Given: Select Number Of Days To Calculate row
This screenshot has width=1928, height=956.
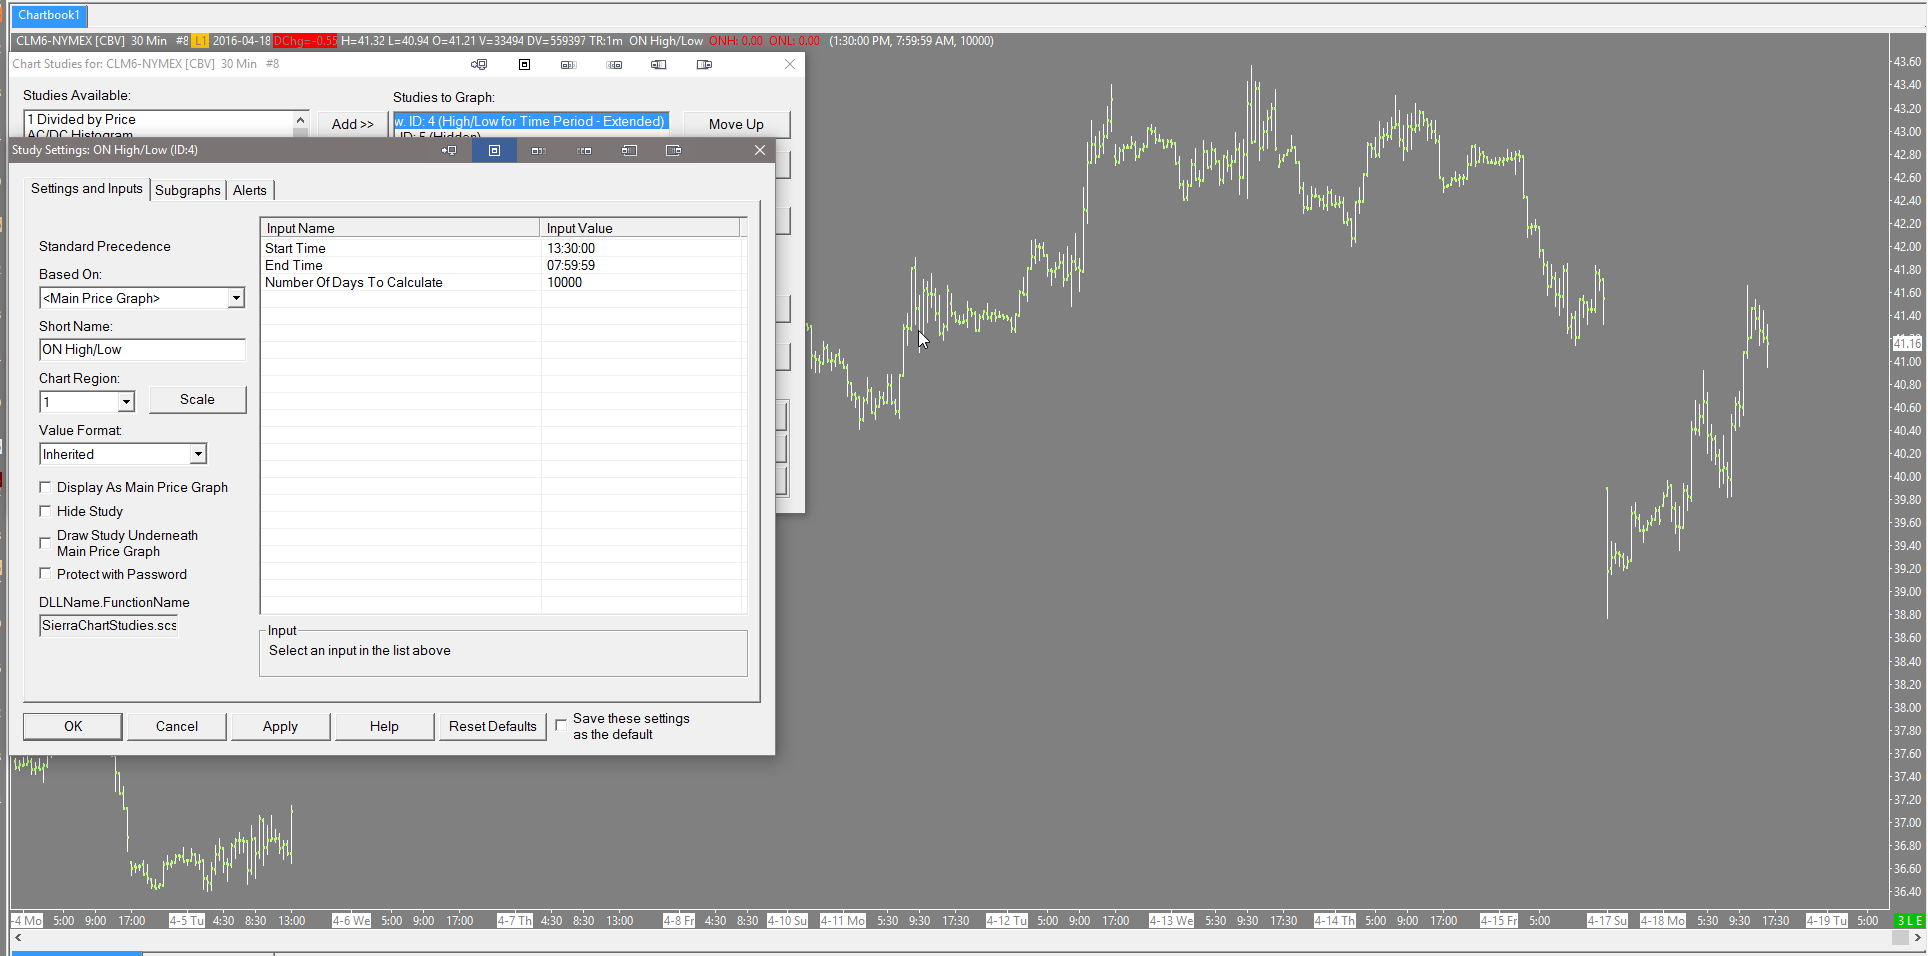Looking at the screenshot, I should [503, 282].
